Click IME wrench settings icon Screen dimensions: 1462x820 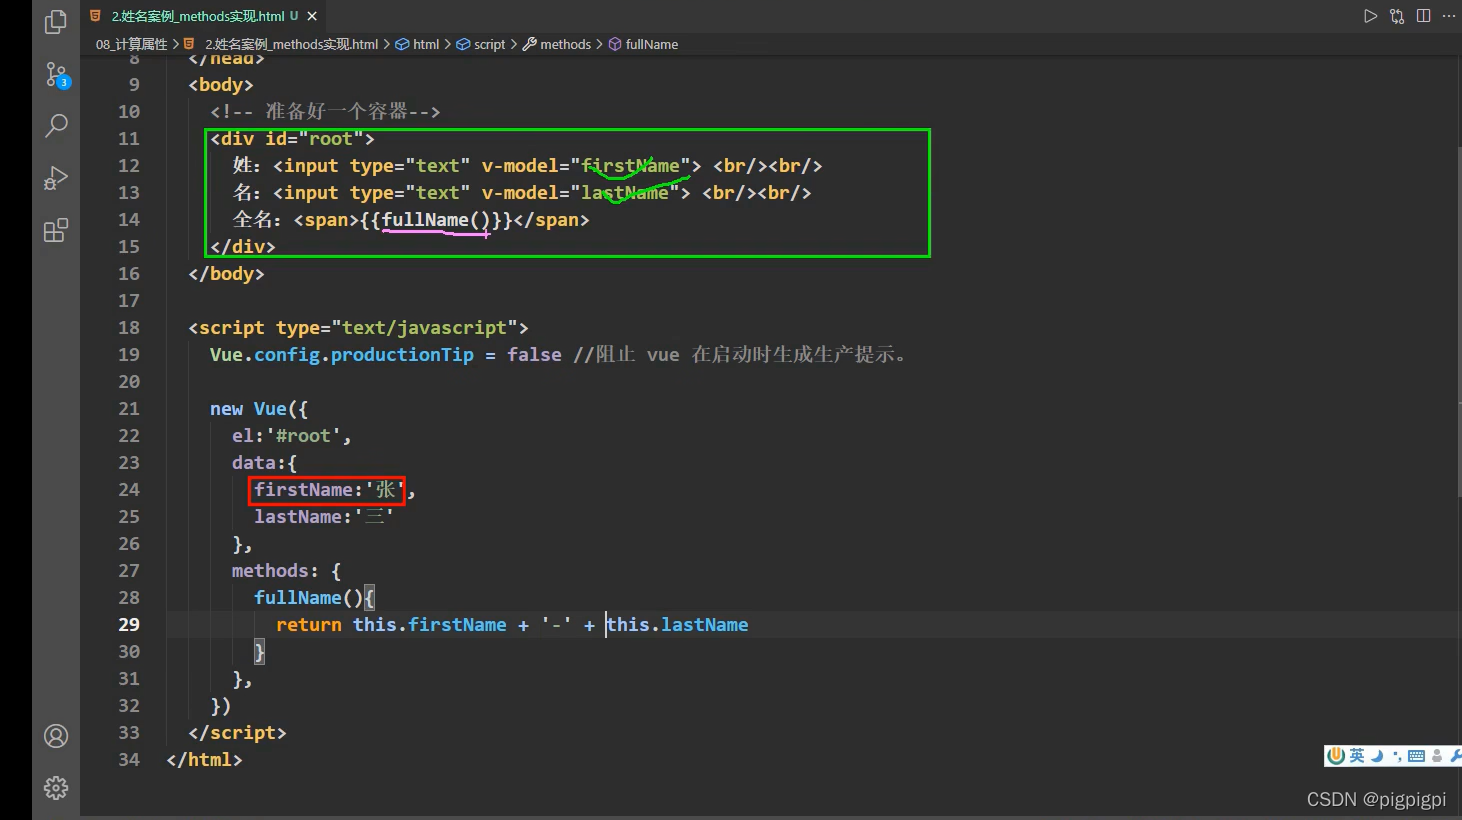1455,756
